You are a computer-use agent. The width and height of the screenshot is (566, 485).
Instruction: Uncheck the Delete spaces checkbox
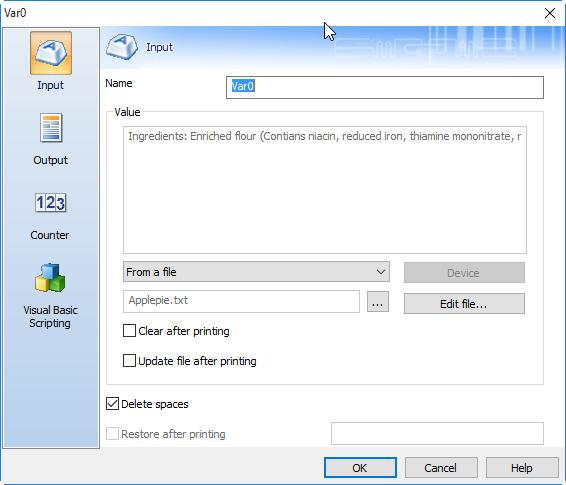pos(112,403)
